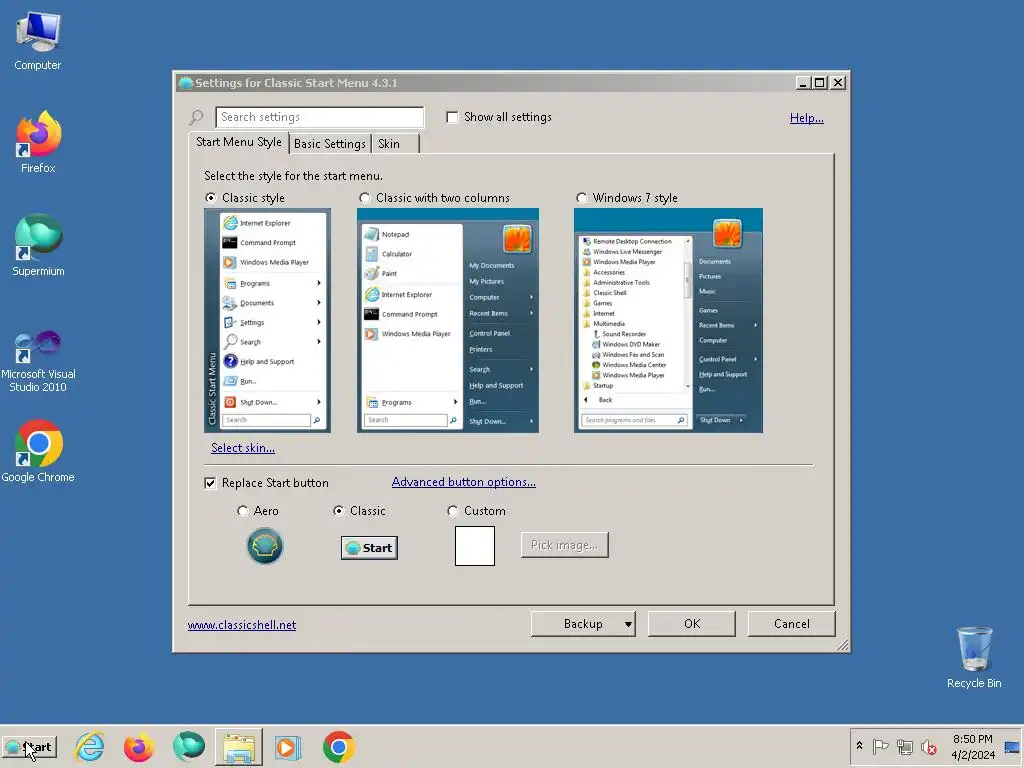Click the Classic Start button preview image

[369, 547]
